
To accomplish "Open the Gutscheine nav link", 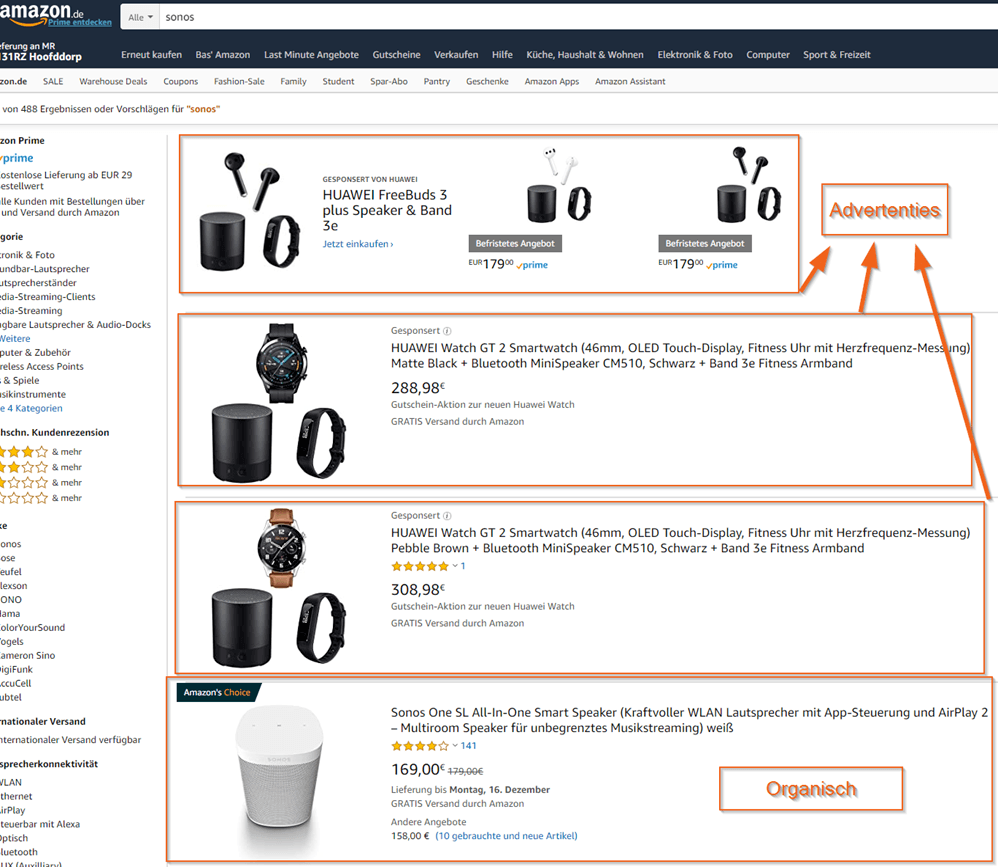I will [397, 55].
